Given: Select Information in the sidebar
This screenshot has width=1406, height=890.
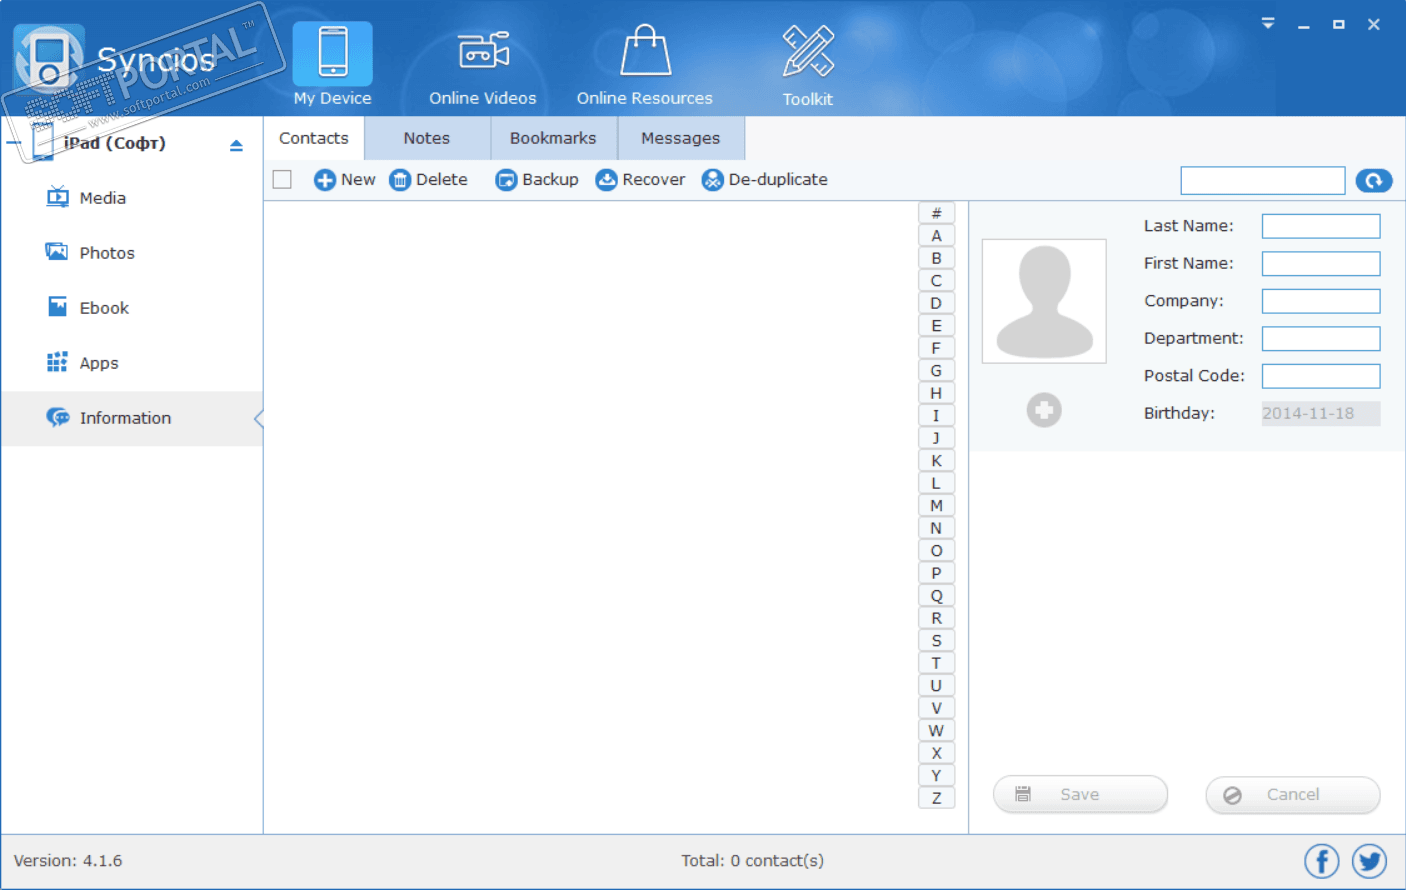Looking at the screenshot, I should coord(132,418).
